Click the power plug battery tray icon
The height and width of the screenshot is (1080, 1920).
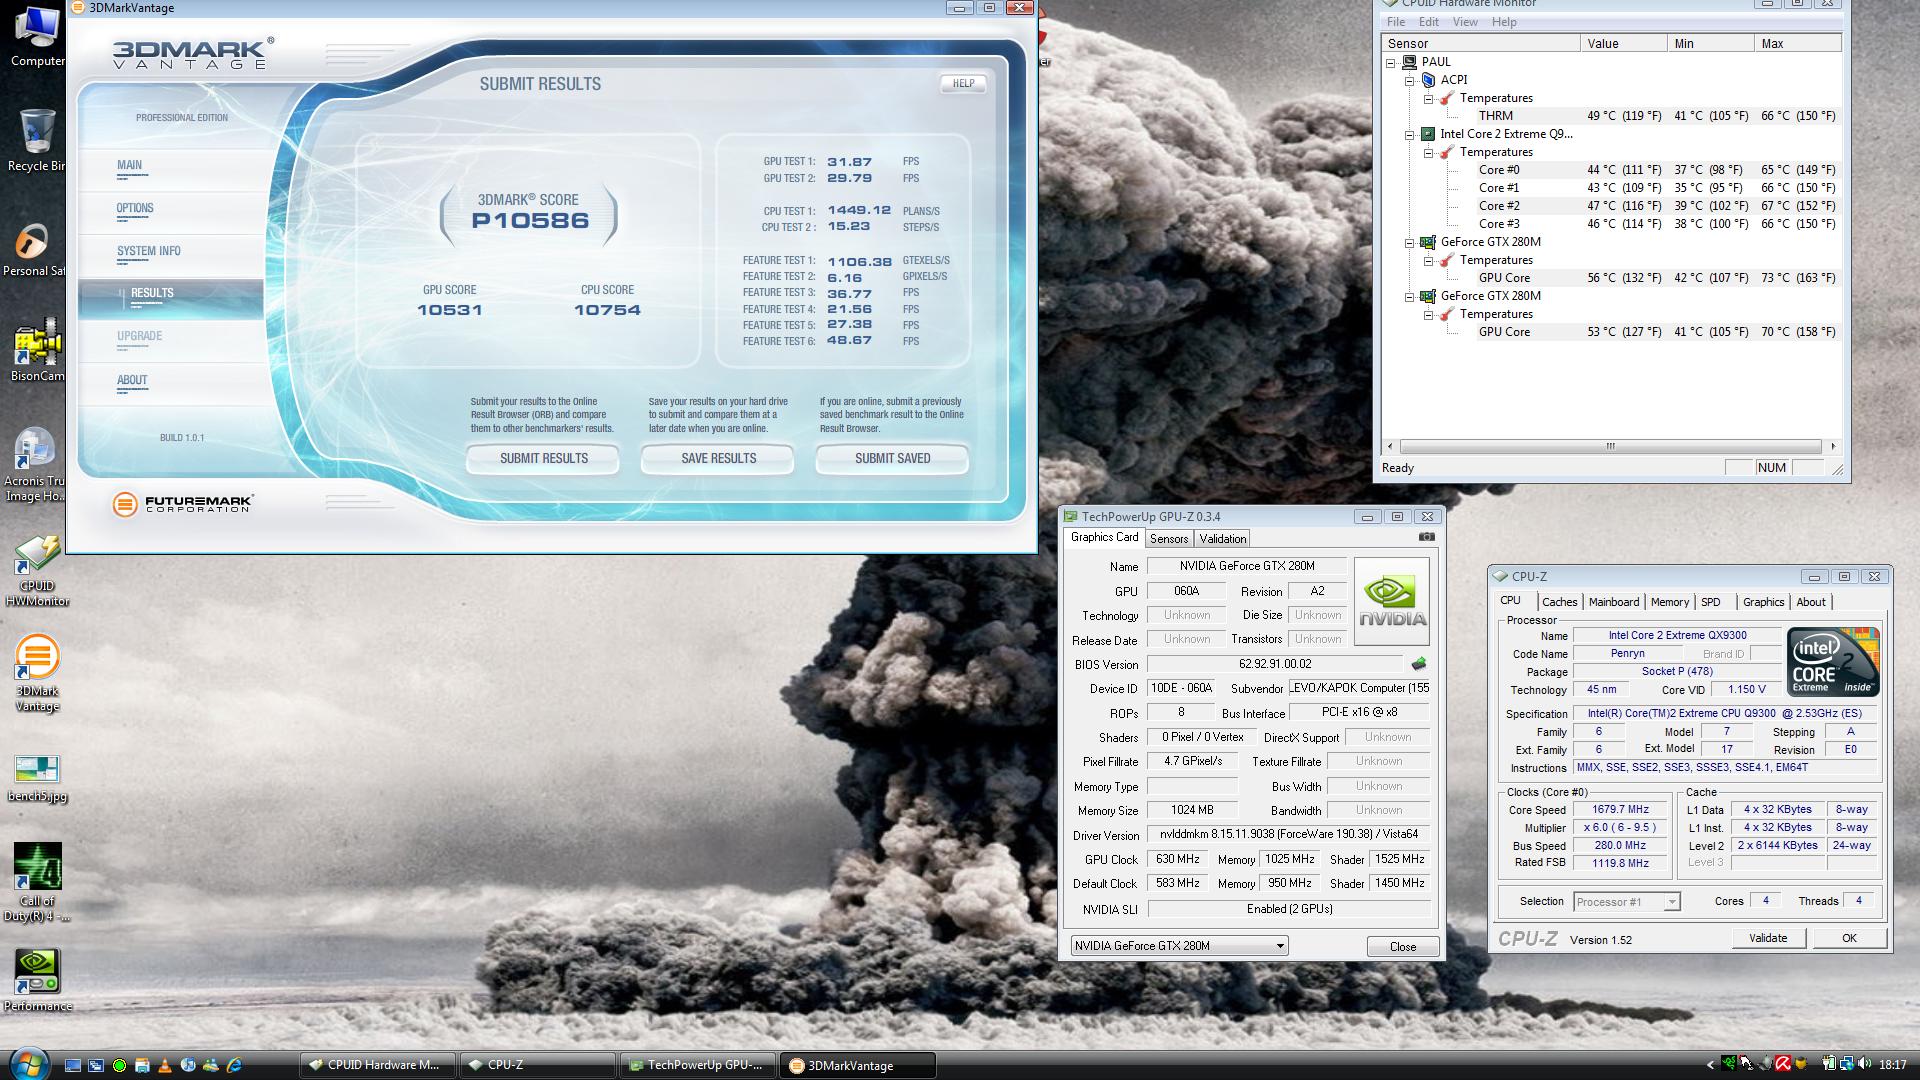click(x=1828, y=1063)
